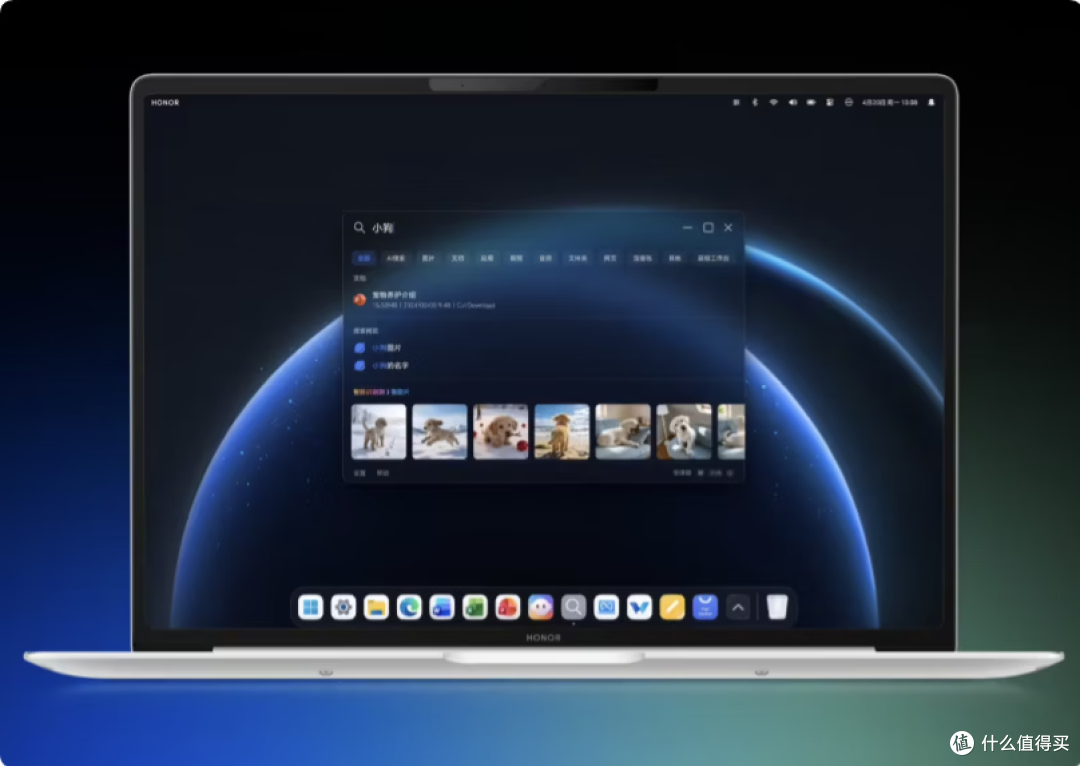Image resolution: width=1080 pixels, height=766 pixels.
Task: Switch to the 文档 filter tab
Action: tap(457, 258)
